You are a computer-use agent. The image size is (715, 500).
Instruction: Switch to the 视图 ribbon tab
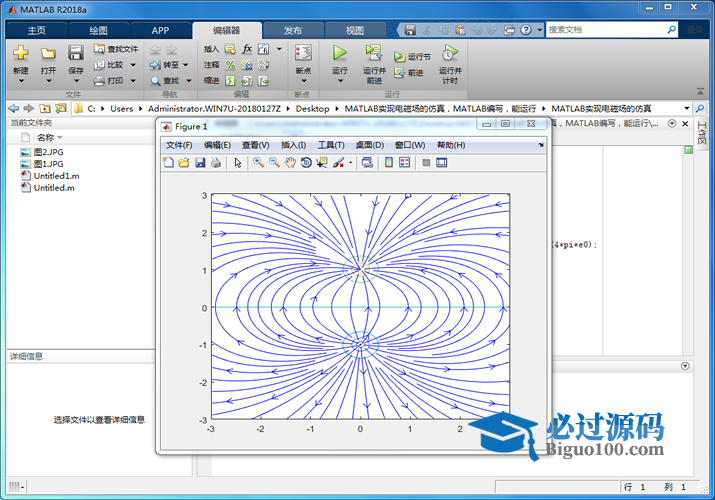pyautogui.click(x=355, y=31)
